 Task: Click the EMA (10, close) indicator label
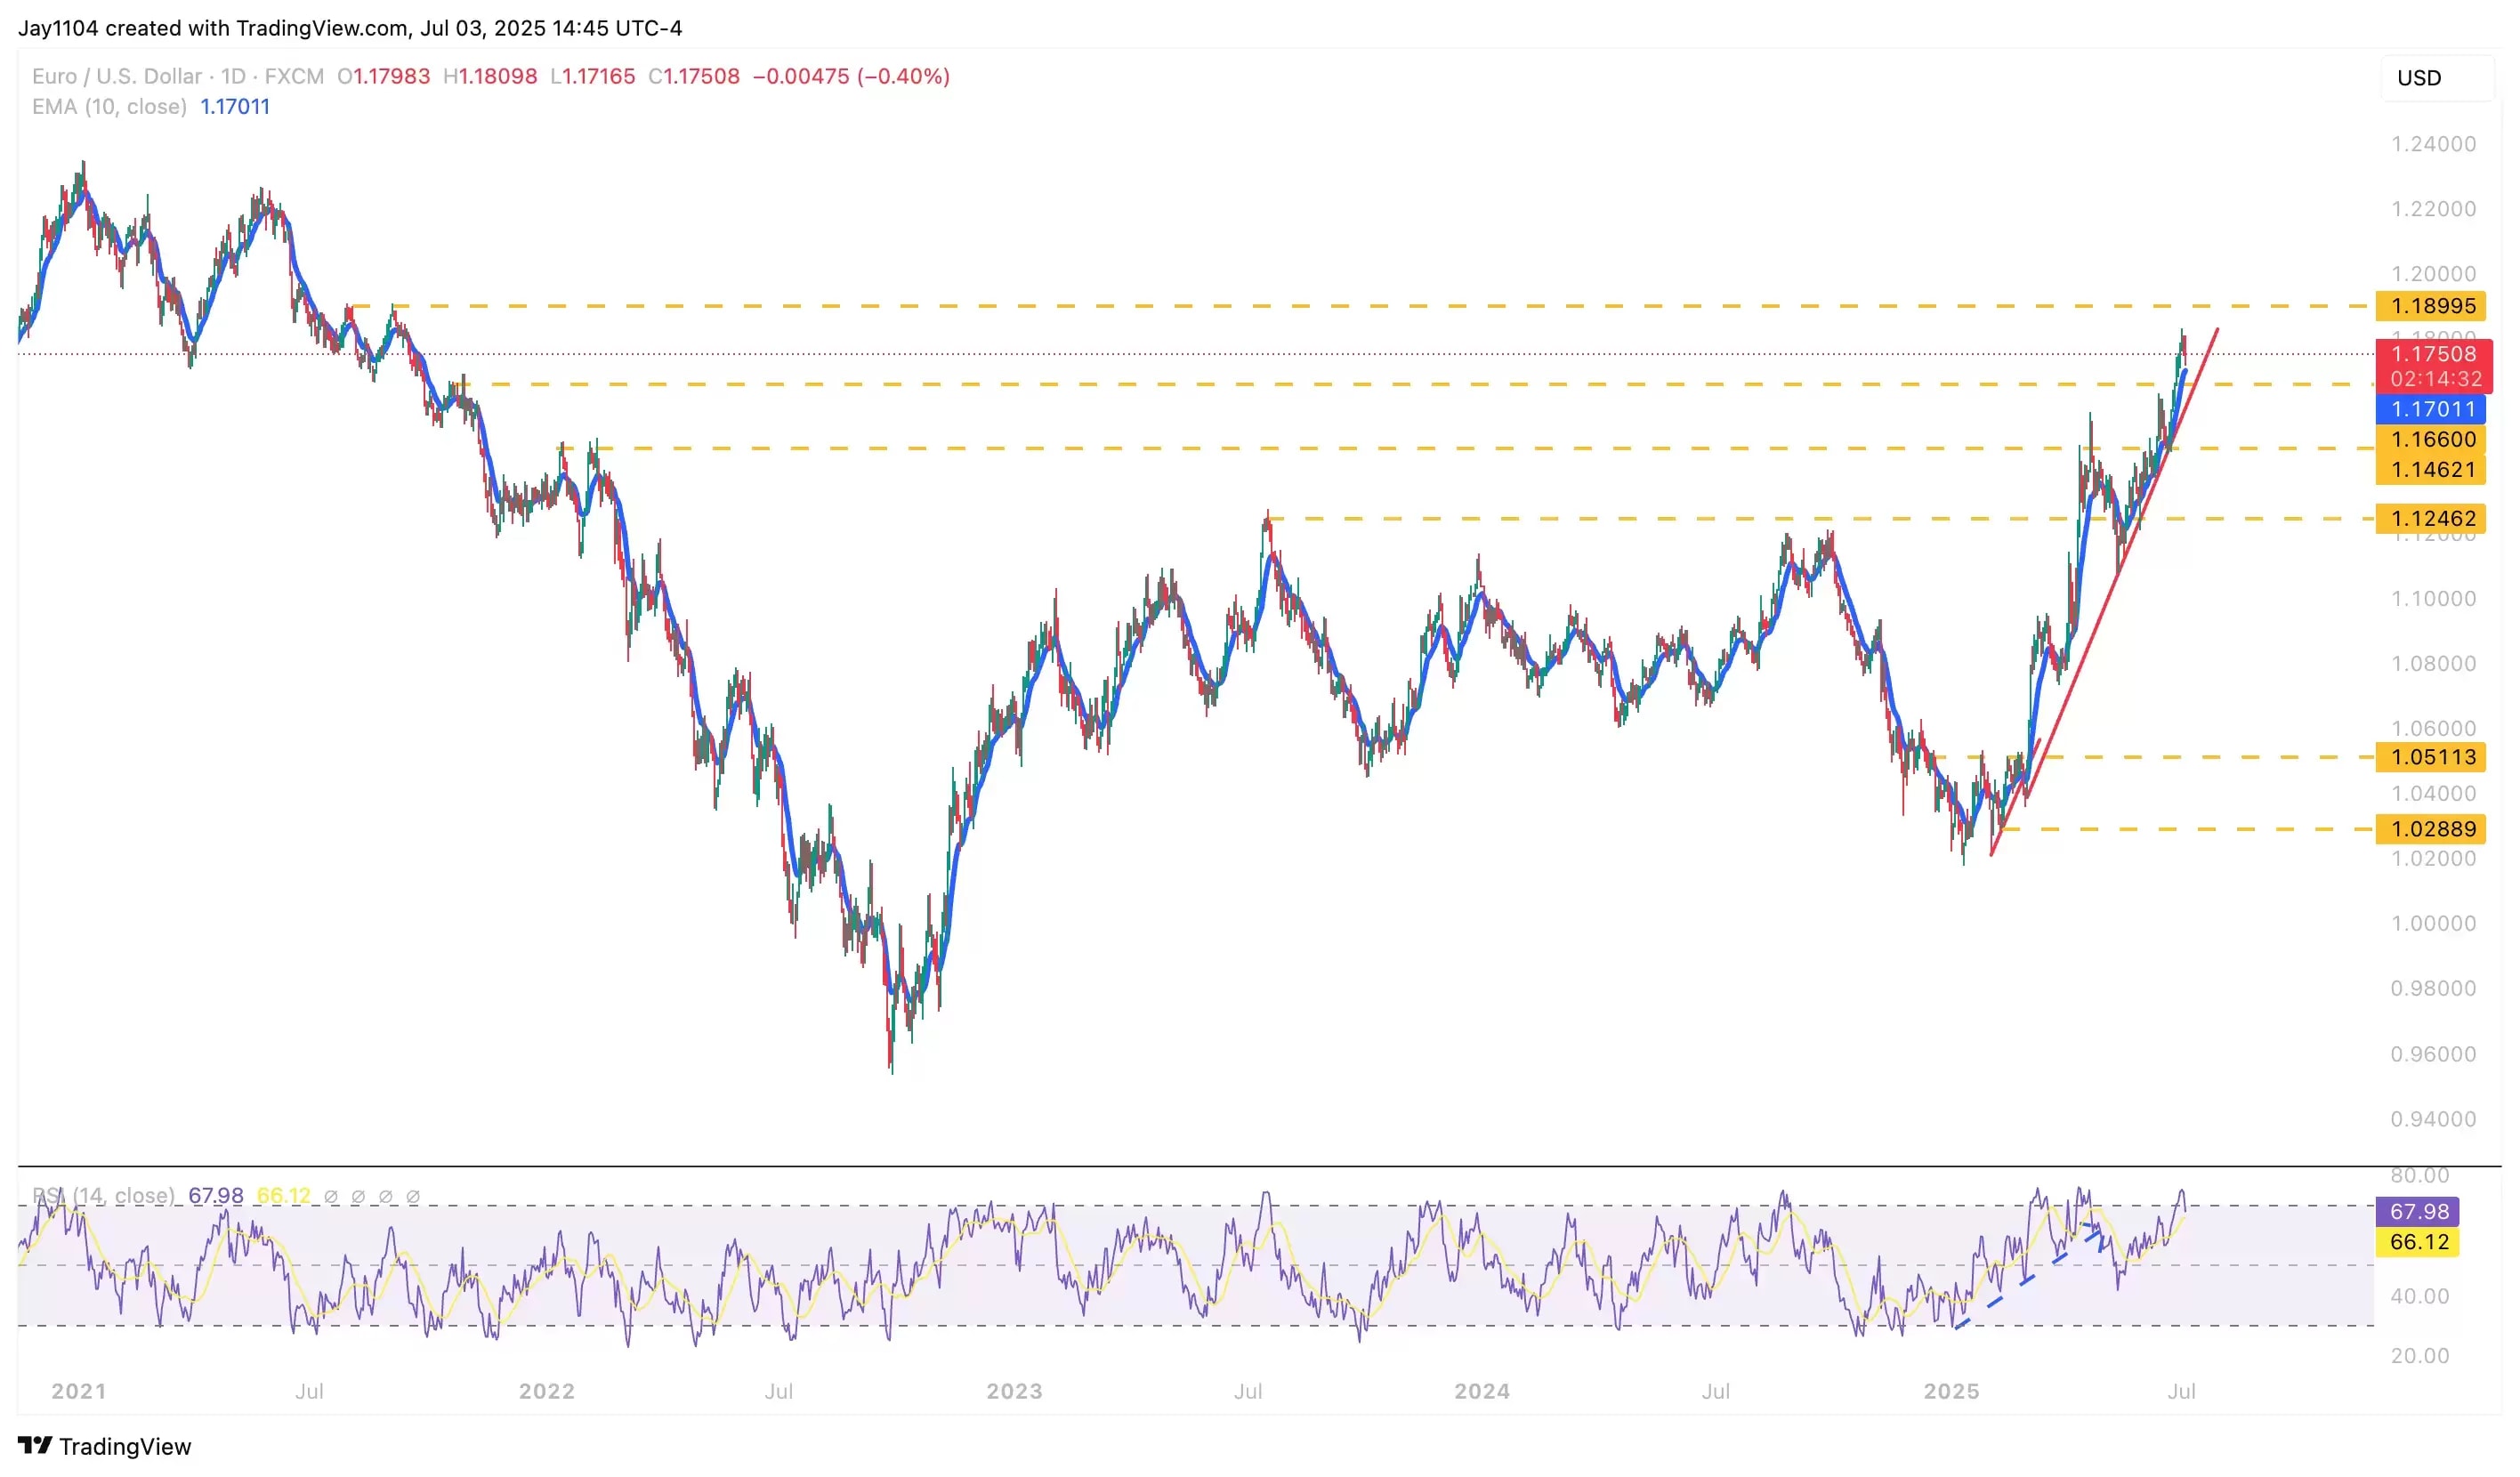(109, 106)
